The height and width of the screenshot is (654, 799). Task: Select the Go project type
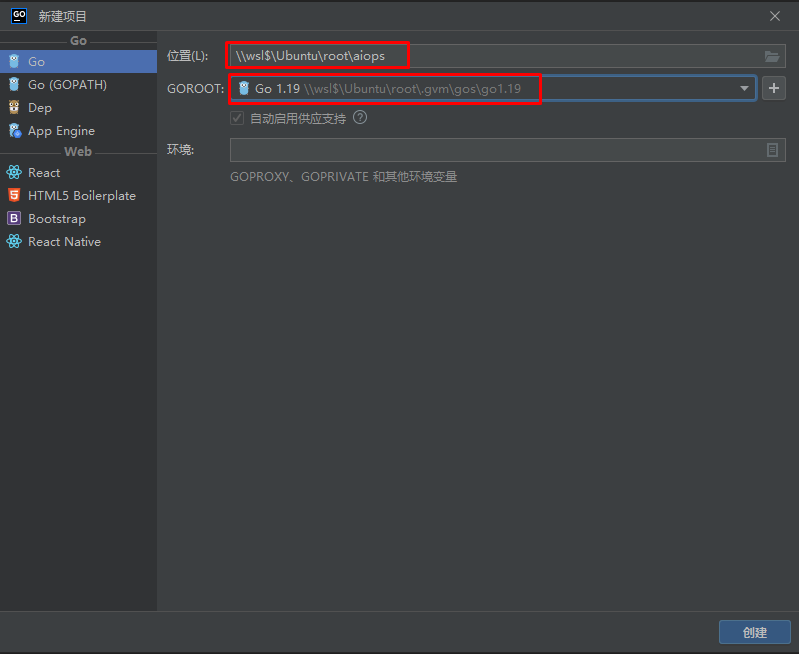tap(78, 62)
